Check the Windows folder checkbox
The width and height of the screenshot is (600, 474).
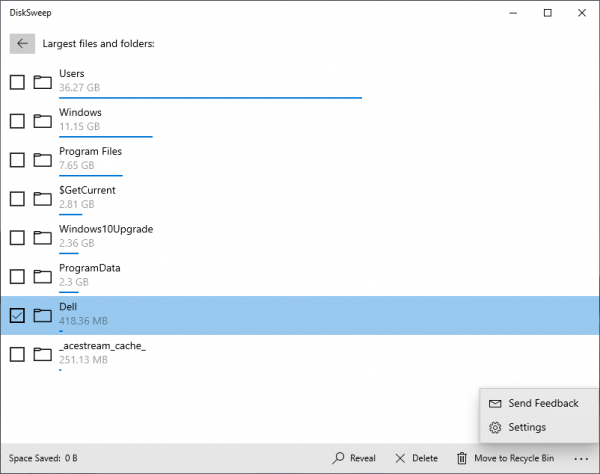coord(17,121)
